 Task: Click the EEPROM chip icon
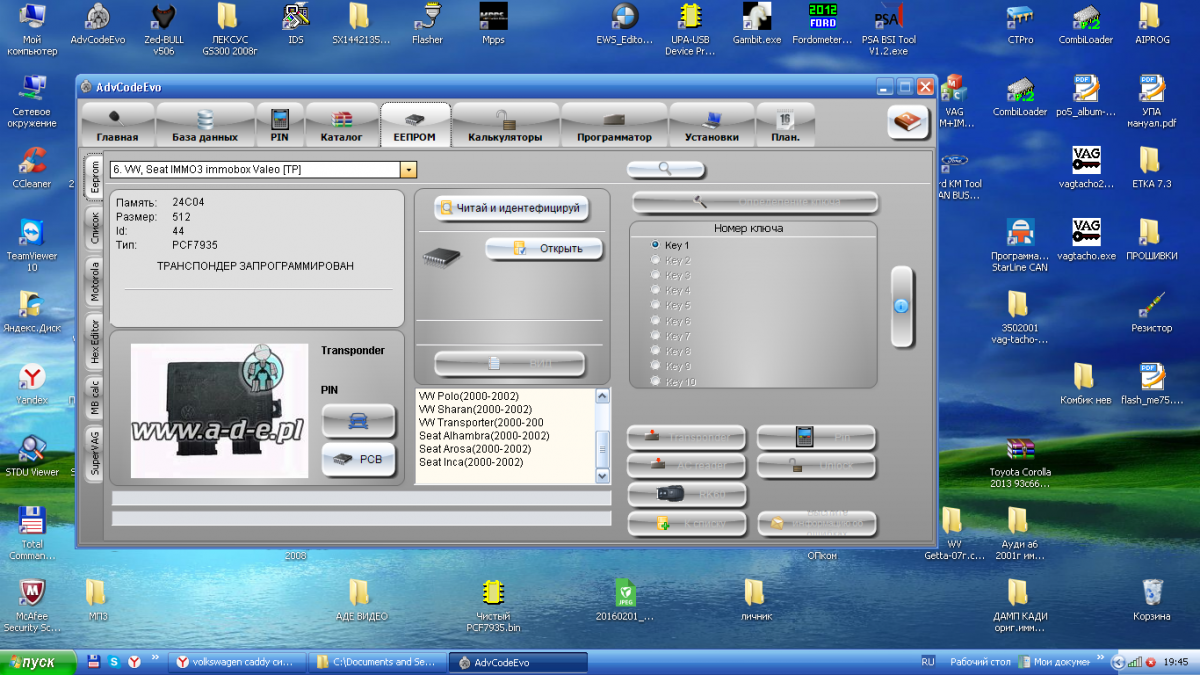tap(441, 257)
